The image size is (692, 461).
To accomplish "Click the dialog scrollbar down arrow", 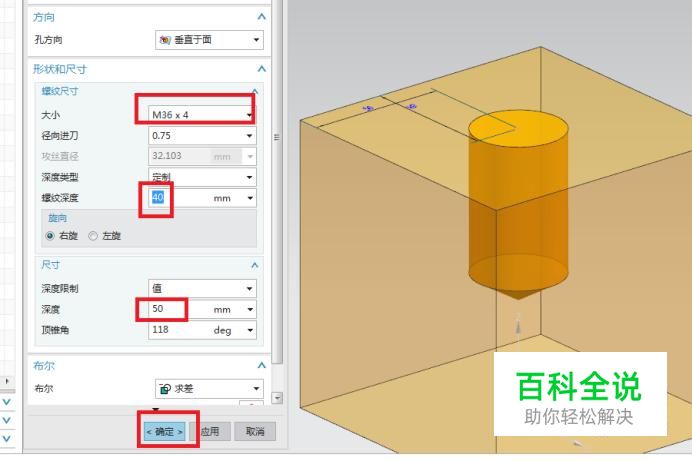I will (x=277, y=398).
